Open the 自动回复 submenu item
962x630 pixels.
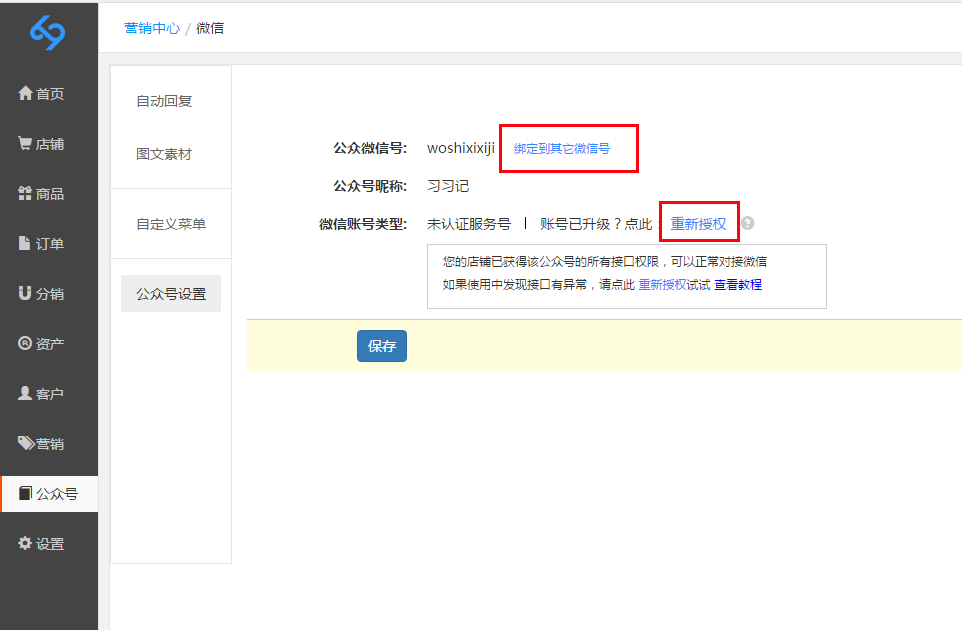pyautogui.click(x=164, y=101)
